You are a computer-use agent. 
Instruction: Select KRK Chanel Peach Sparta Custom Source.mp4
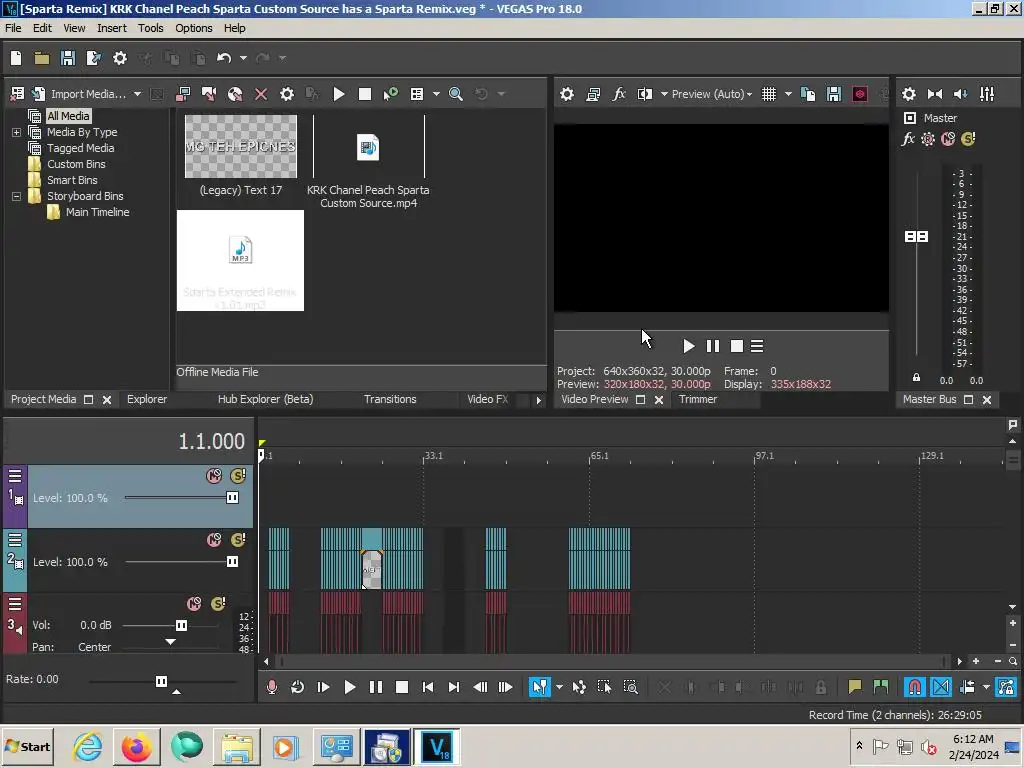tap(368, 160)
